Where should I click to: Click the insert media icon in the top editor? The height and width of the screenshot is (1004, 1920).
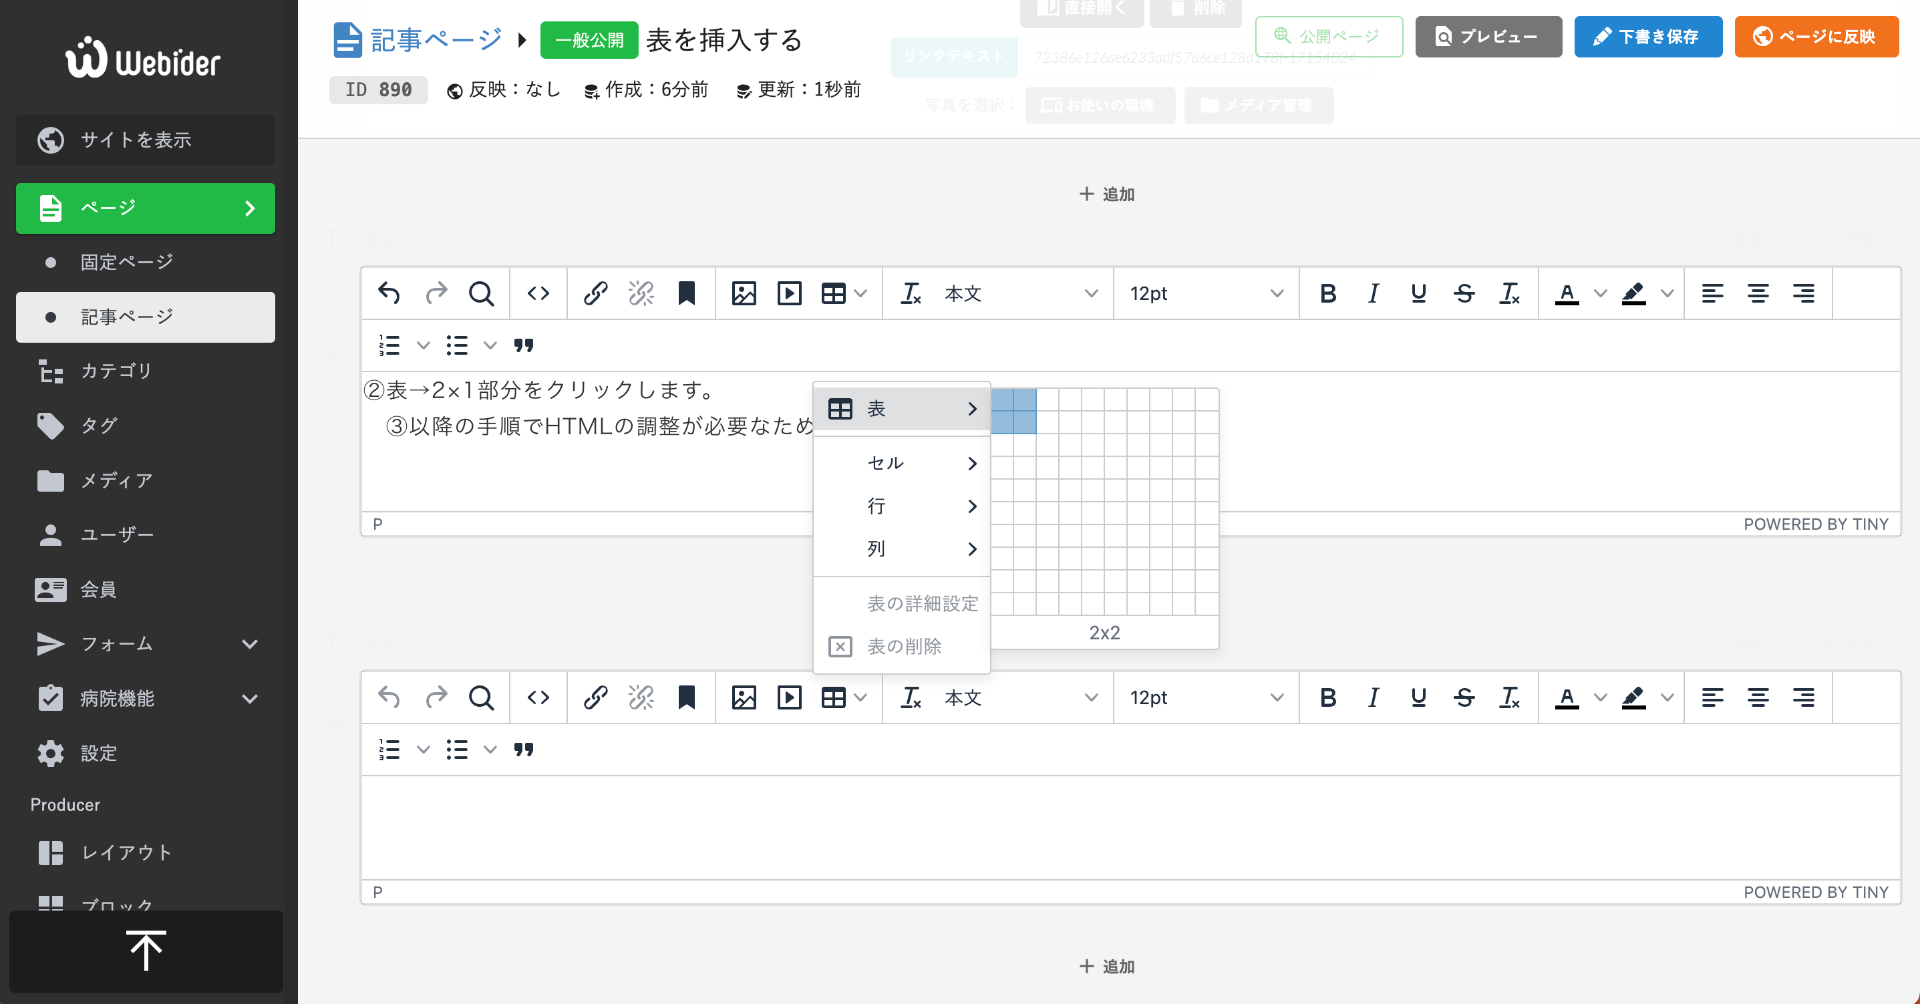(x=789, y=293)
